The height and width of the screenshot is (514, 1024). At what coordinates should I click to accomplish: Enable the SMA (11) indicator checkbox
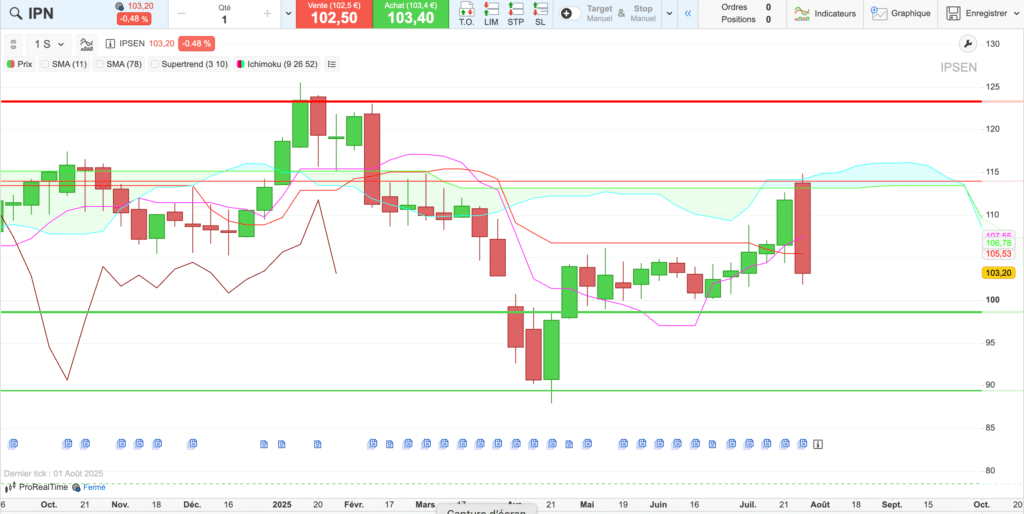click(45, 64)
